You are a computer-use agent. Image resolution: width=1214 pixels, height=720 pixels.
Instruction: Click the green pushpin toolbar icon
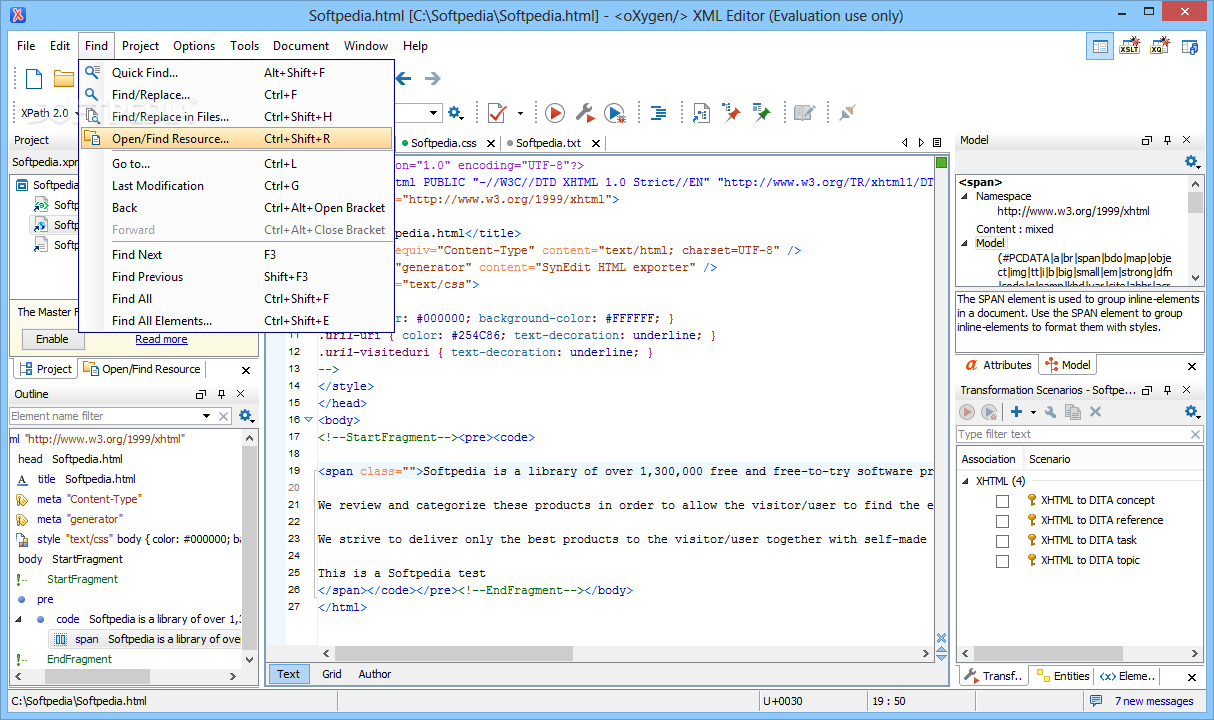click(762, 113)
